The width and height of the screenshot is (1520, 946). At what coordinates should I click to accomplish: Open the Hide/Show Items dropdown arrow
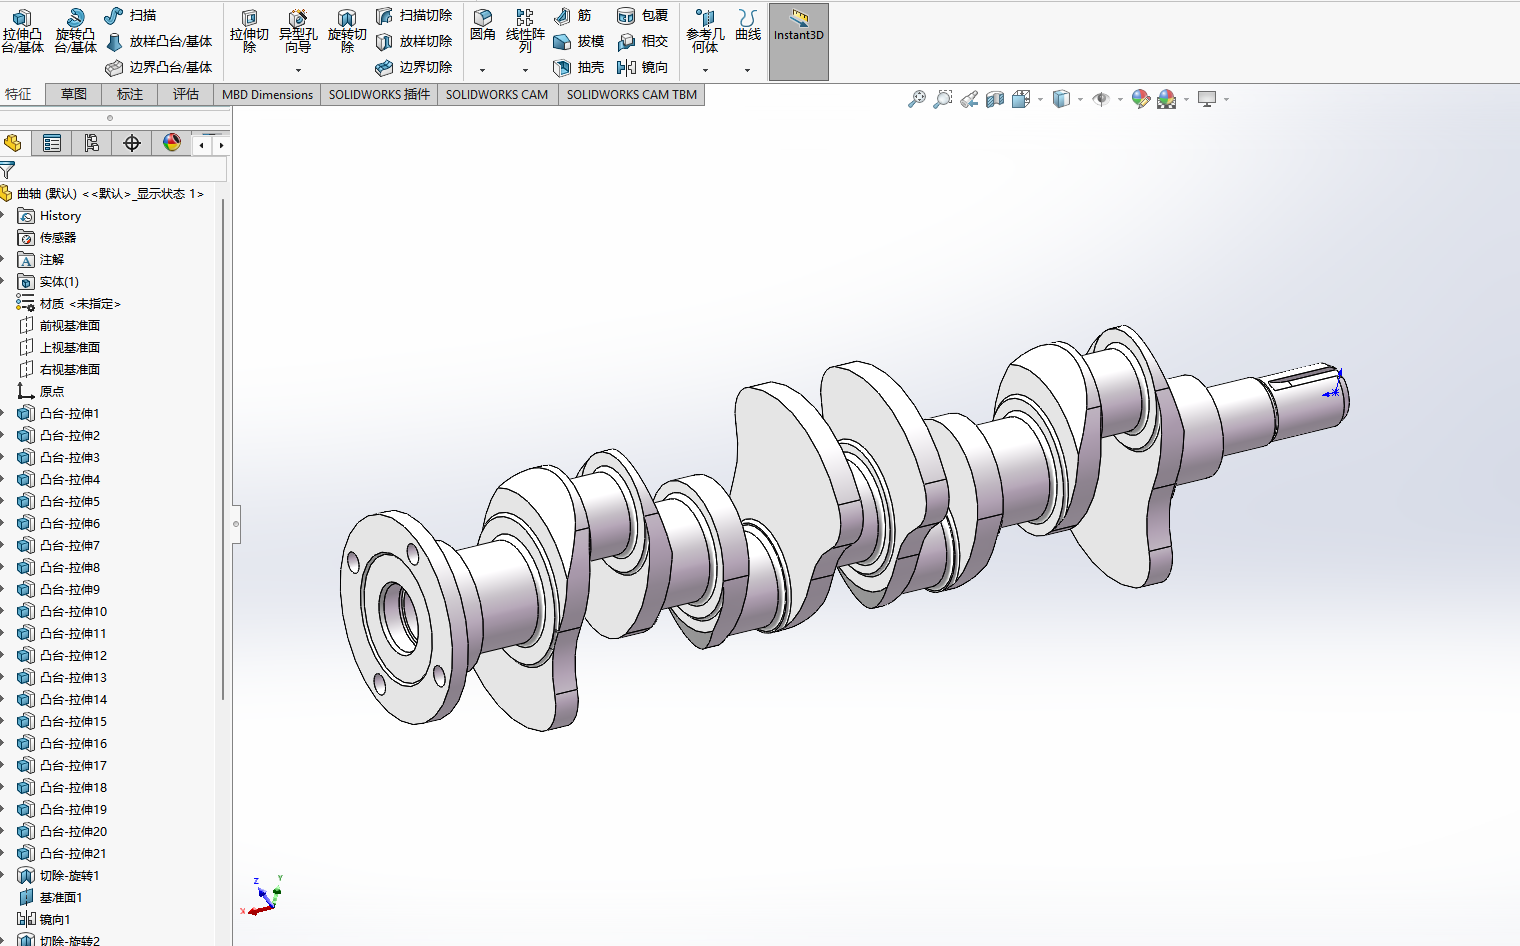tap(1120, 99)
